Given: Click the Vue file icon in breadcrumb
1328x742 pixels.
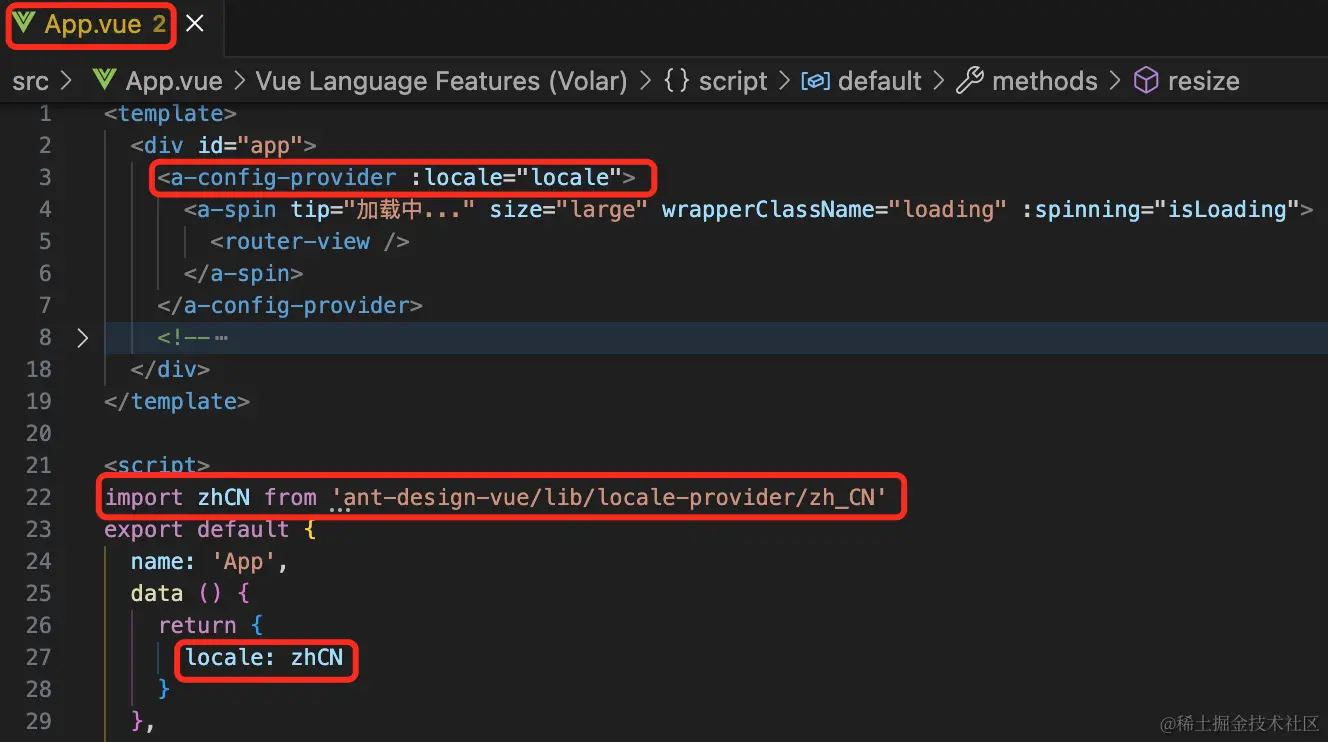Looking at the screenshot, I should 103,81.
